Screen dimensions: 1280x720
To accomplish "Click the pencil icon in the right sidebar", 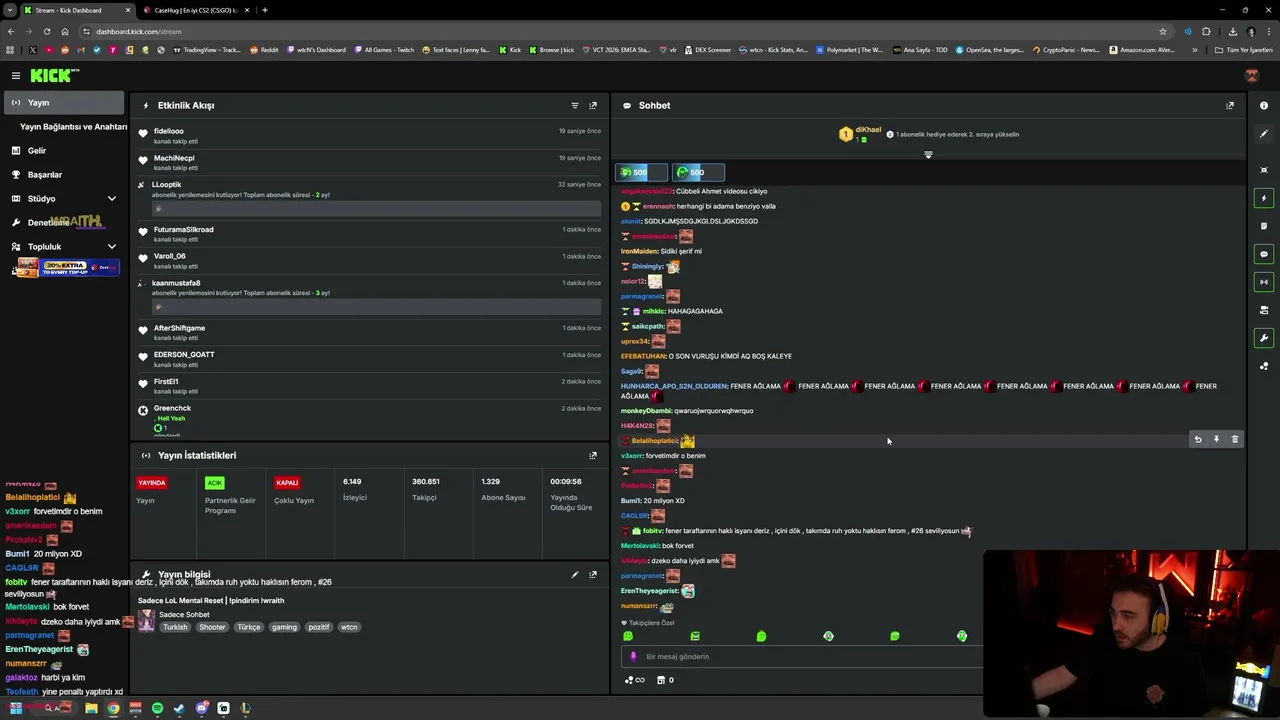I will [x=1264, y=133].
